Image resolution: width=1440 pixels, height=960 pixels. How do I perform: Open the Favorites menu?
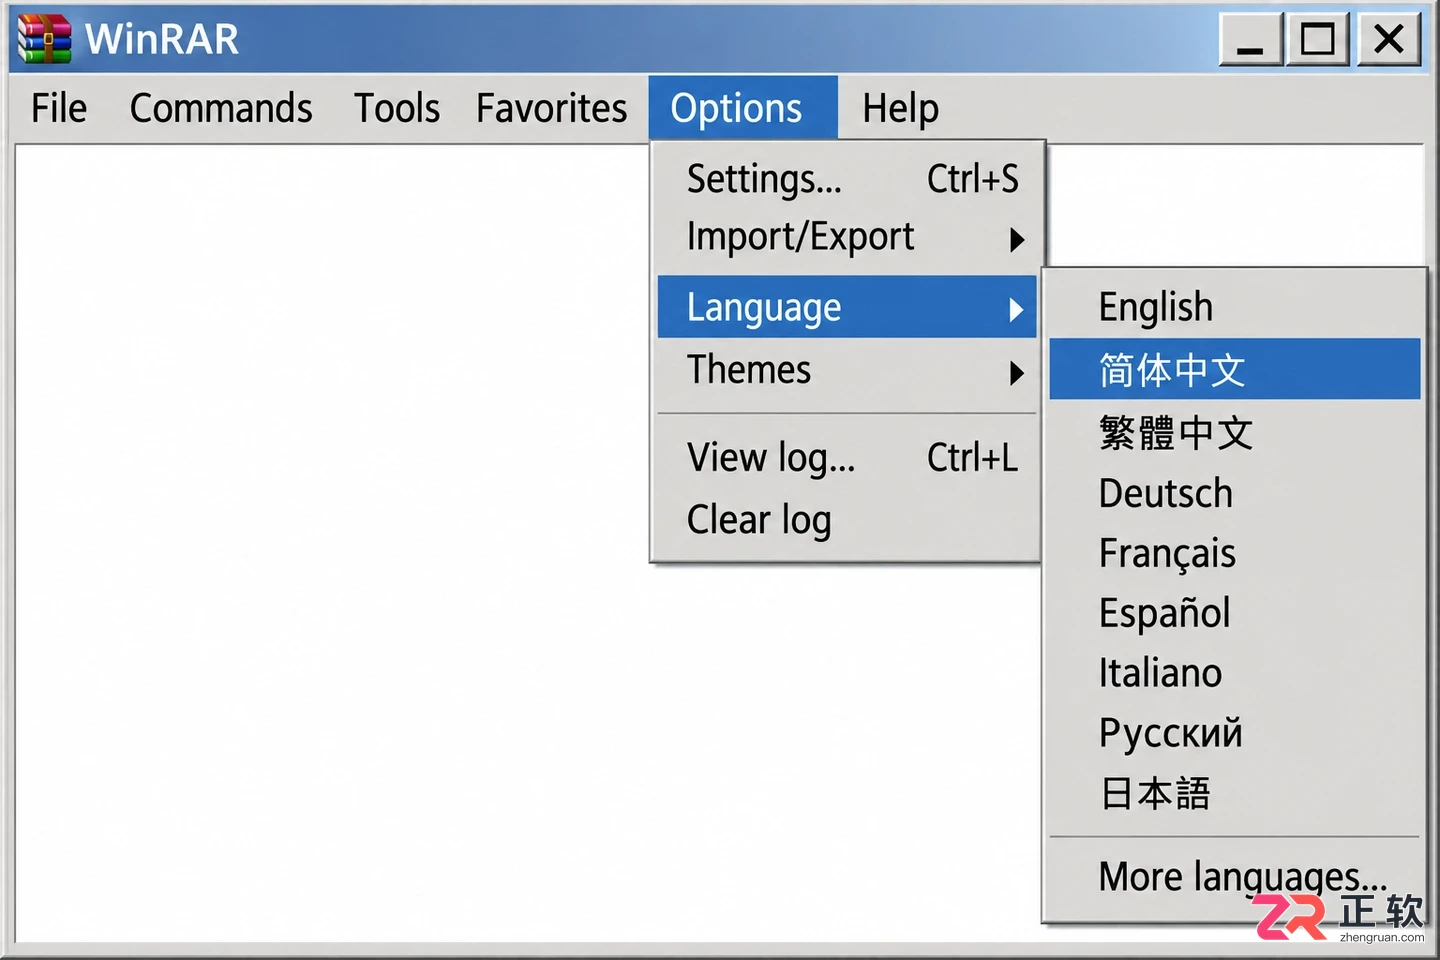tap(551, 108)
